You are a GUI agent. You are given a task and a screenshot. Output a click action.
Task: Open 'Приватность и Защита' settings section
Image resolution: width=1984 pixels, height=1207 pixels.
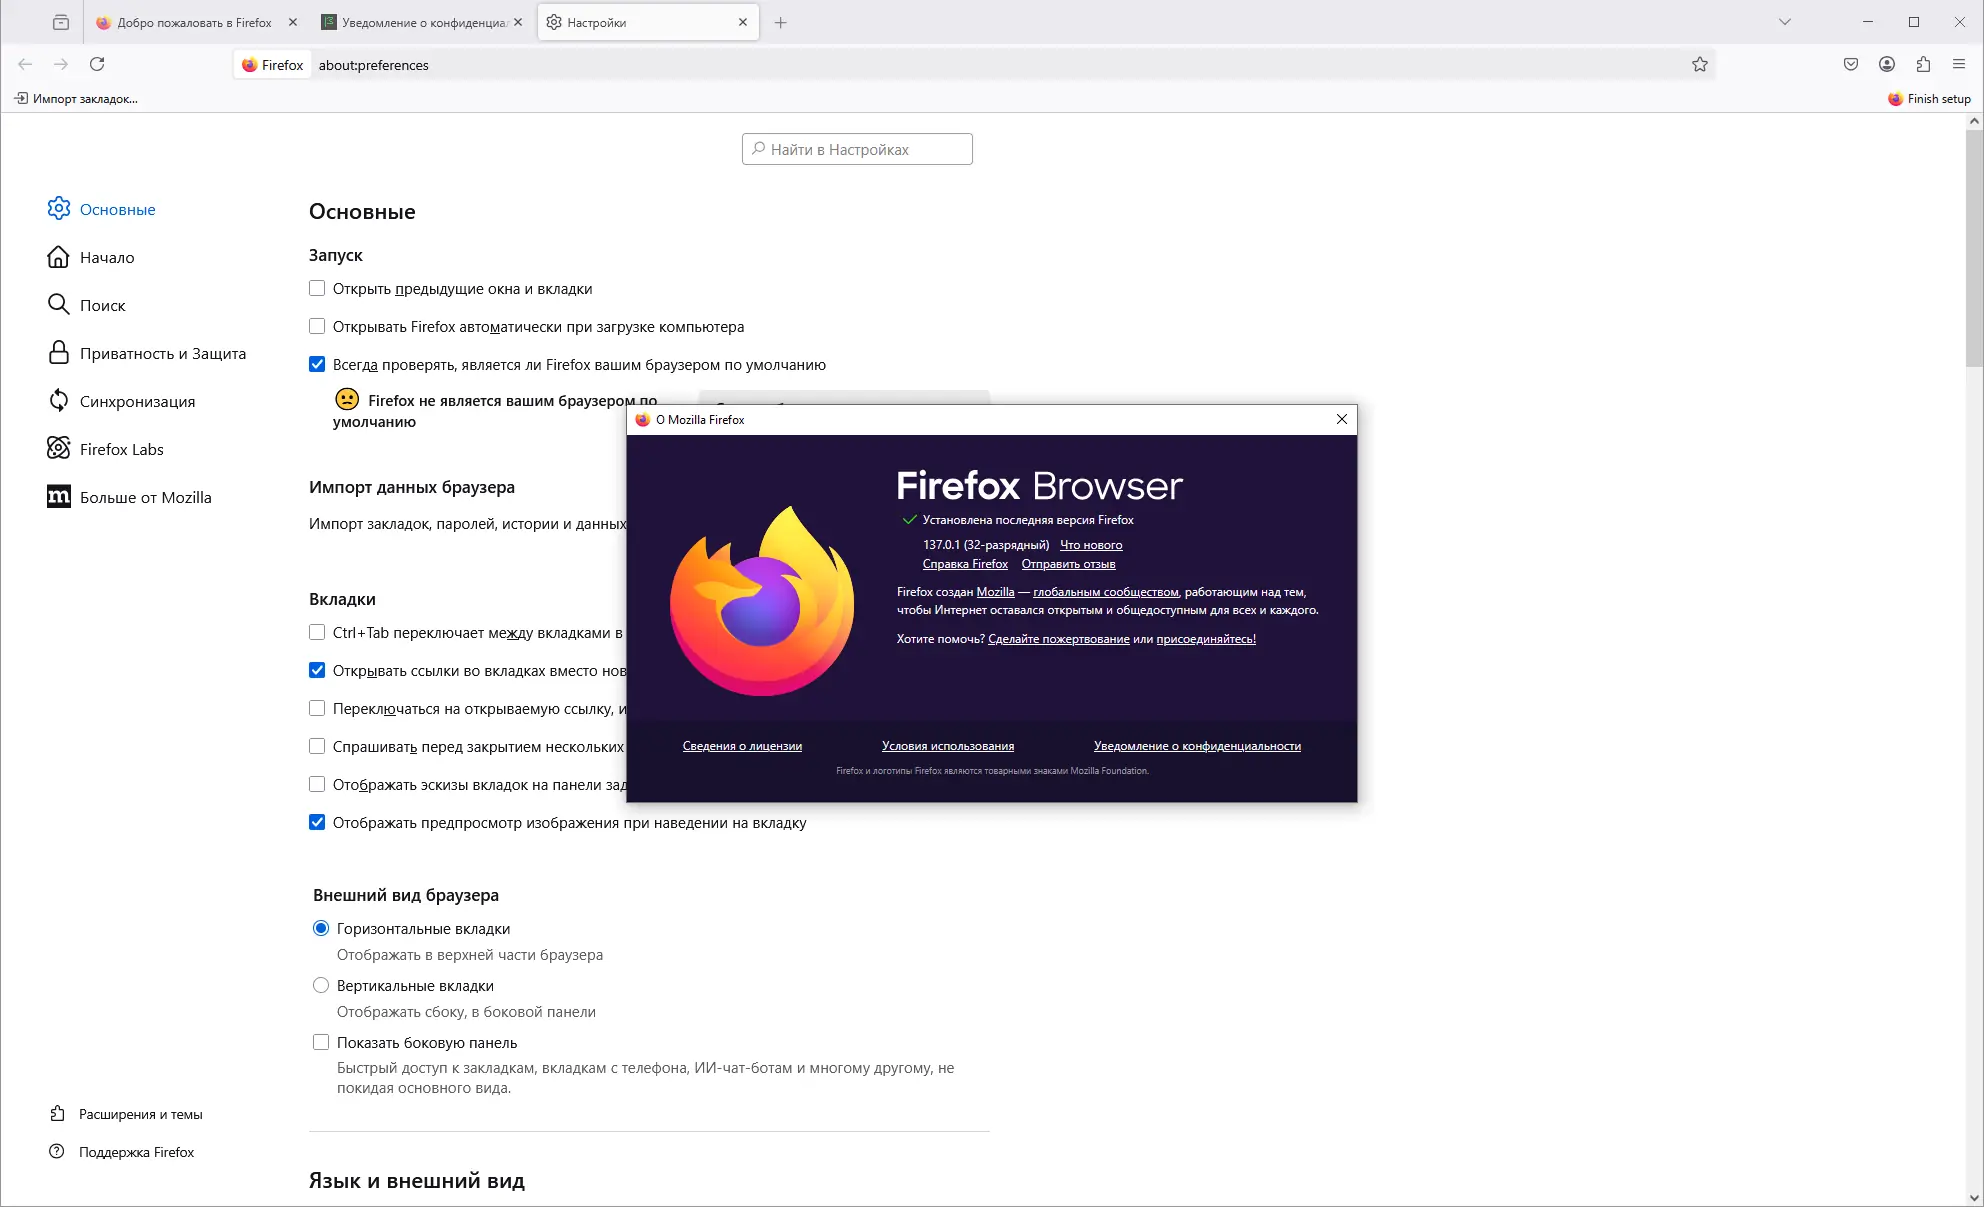pyautogui.click(x=162, y=353)
